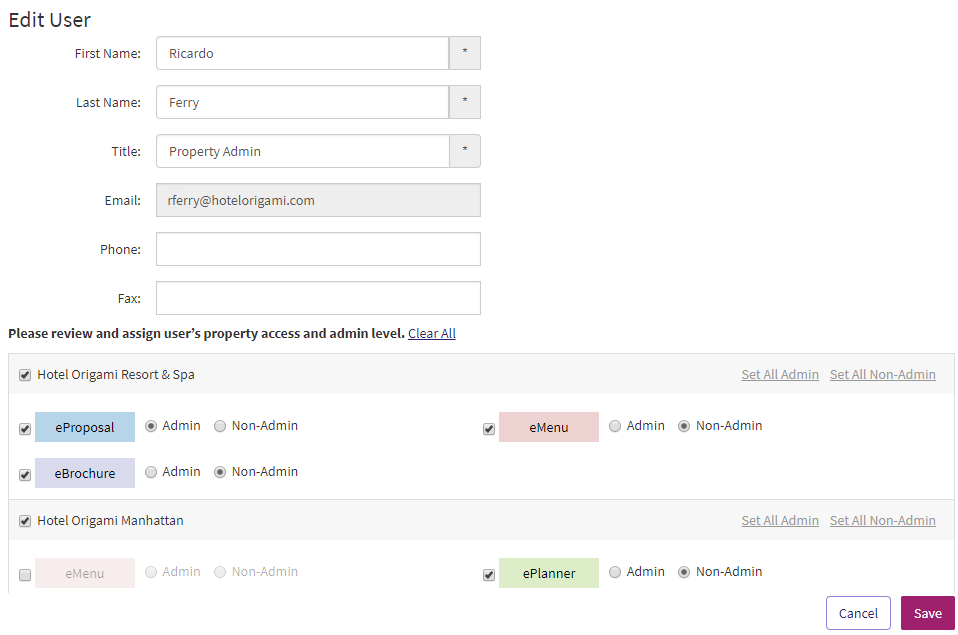Select Admin for ePlanner
Screen dimensions: 958x635
tap(615, 572)
